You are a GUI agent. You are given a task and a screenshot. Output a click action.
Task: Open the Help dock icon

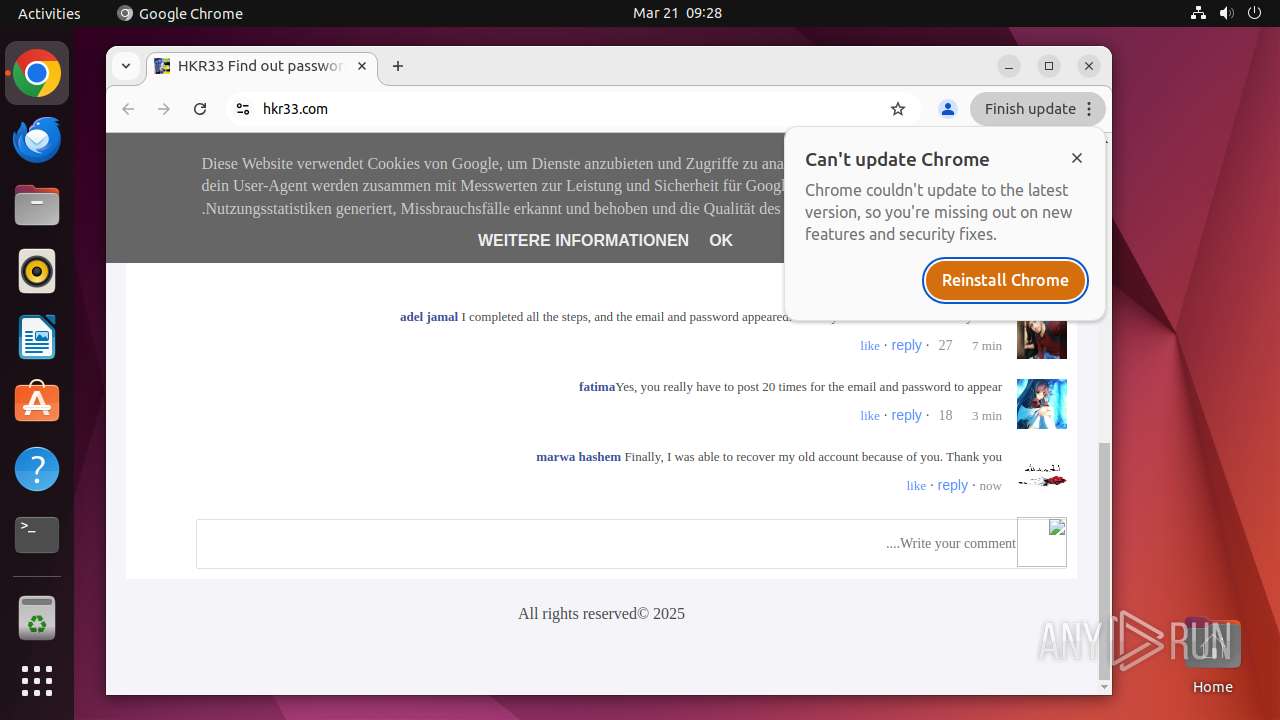tap(37, 469)
